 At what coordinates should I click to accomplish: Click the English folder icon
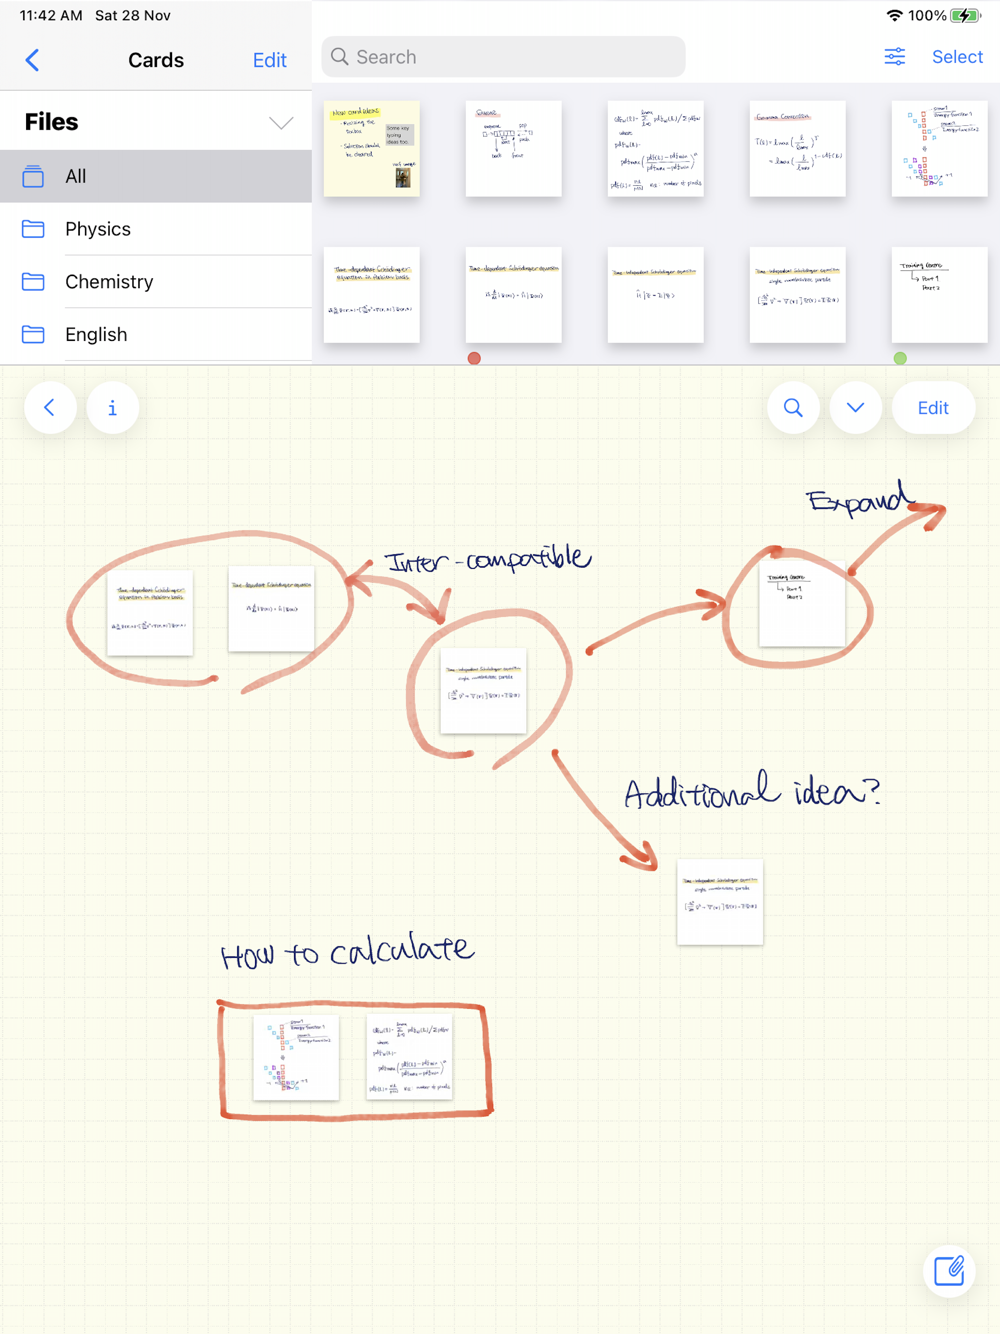[33, 334]
